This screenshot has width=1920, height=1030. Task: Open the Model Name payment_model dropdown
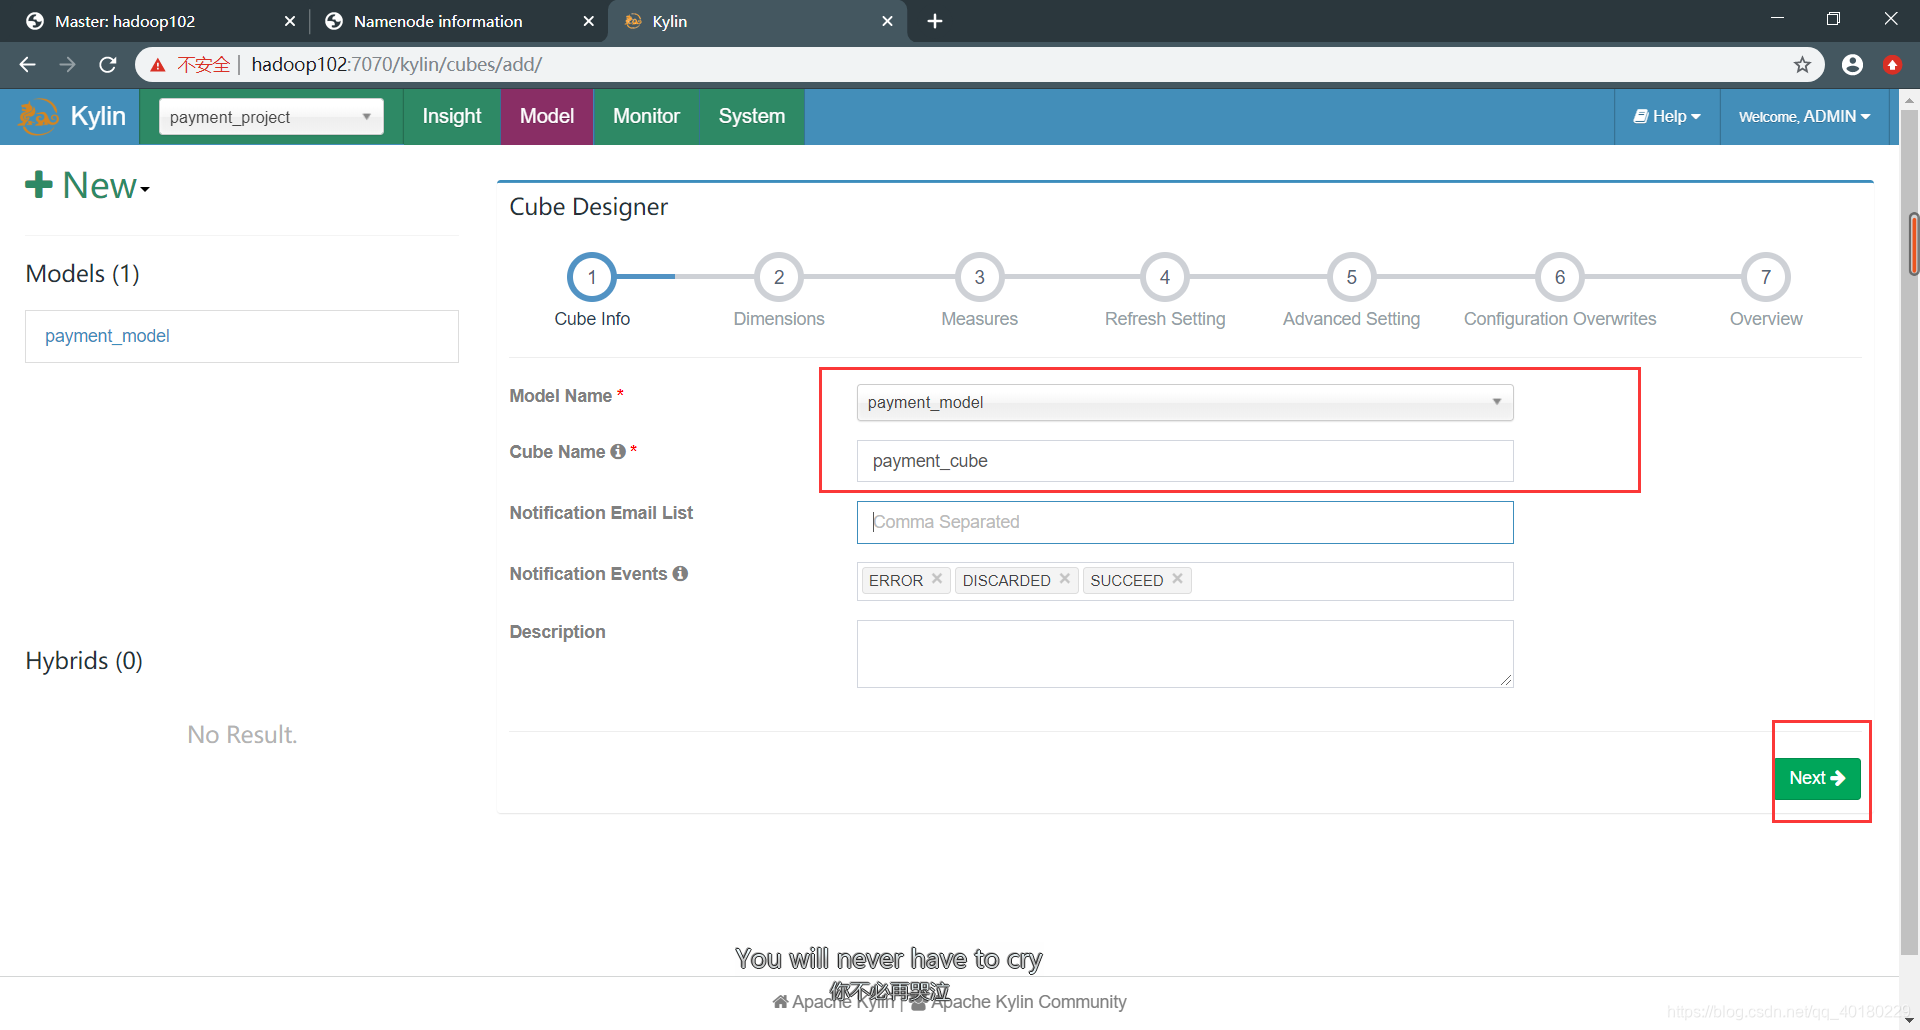tap(1185, 402)
